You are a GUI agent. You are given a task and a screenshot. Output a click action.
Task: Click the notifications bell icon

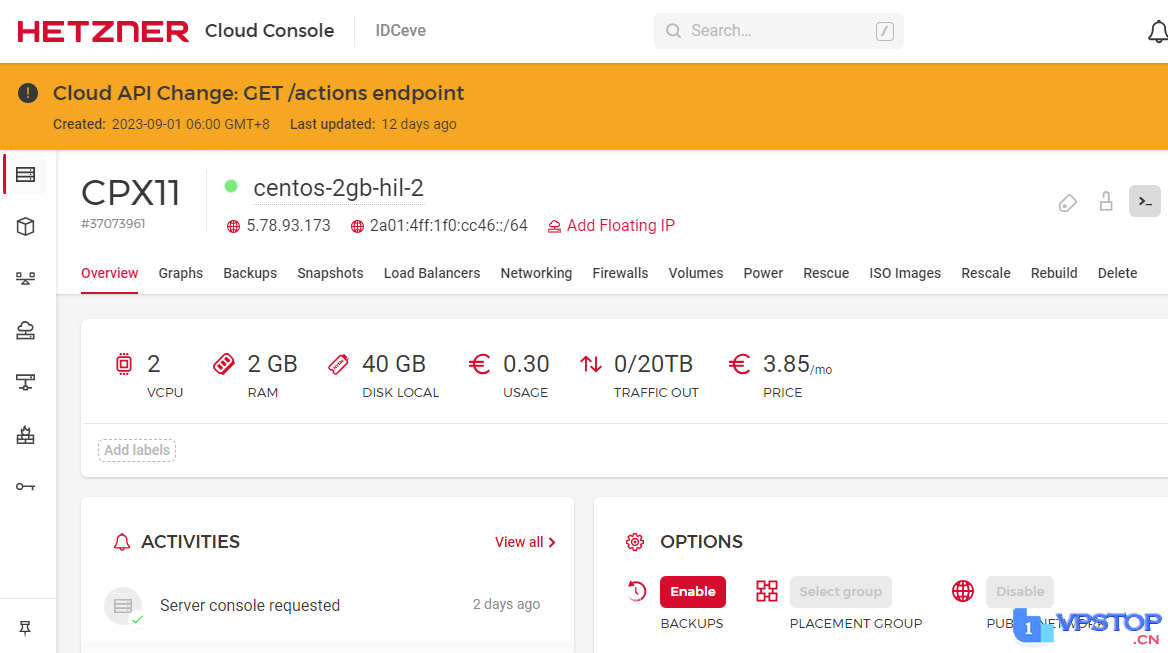(x=1157, y=31)
